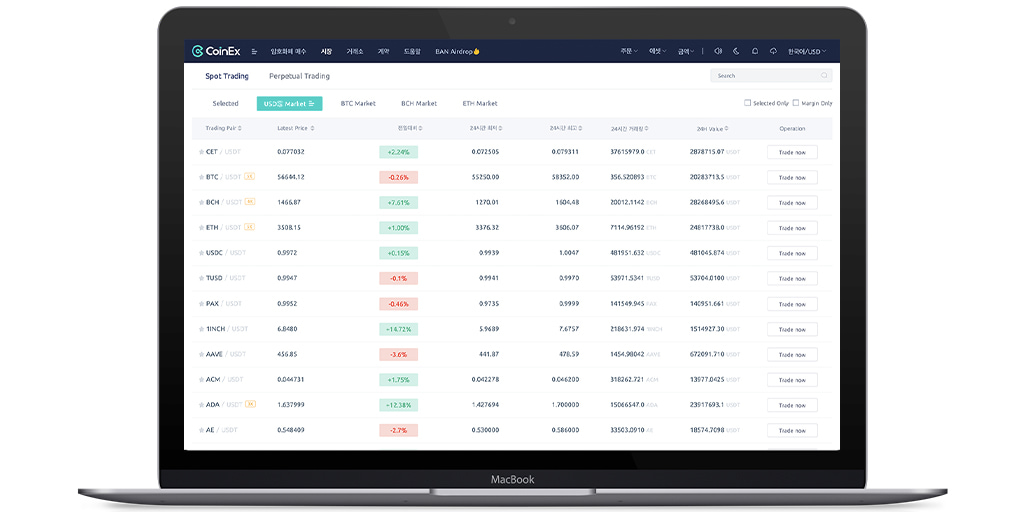Select the BTC Market tab

coord(358,104)
